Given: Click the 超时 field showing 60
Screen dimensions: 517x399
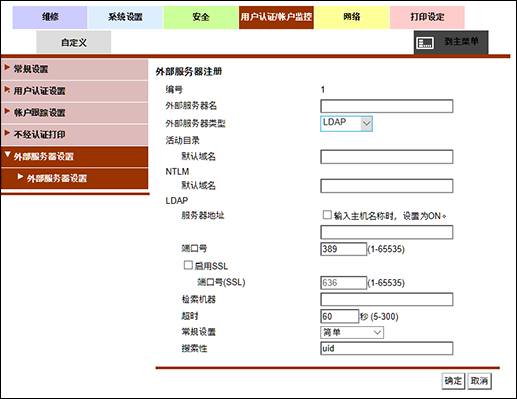Looking at the screenshot, I should coord(340,316).
